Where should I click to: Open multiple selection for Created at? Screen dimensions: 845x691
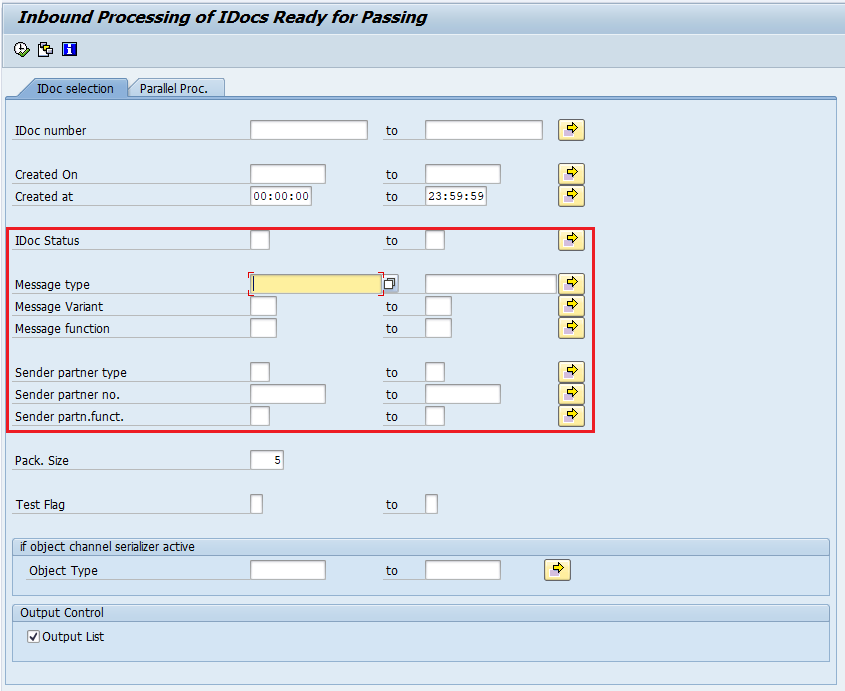[x=571, y=196]
